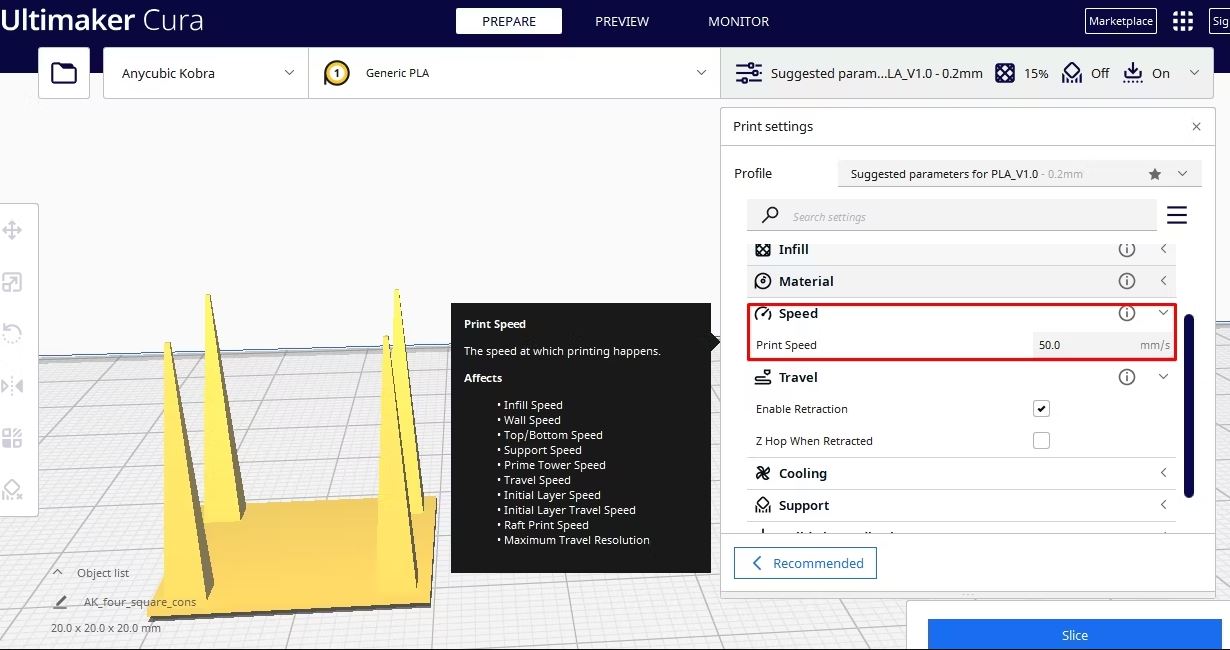Click the Enable Retraction label
Screen dimensions: 1230x650
[x=802, y=409]
